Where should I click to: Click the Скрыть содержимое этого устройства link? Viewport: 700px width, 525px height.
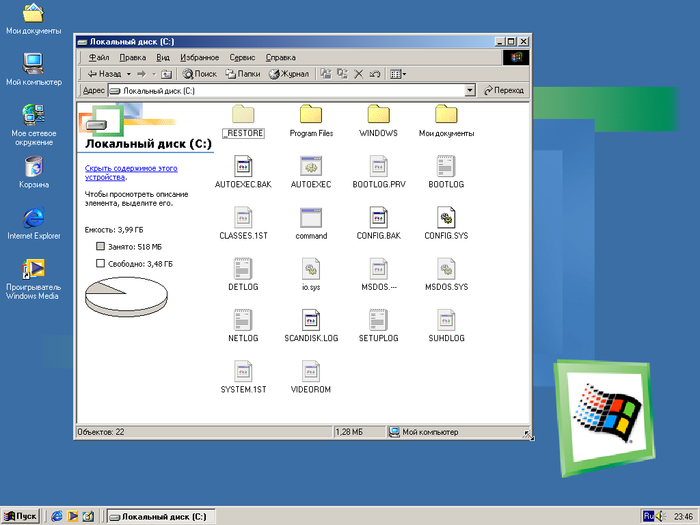[x=124, y=172]
